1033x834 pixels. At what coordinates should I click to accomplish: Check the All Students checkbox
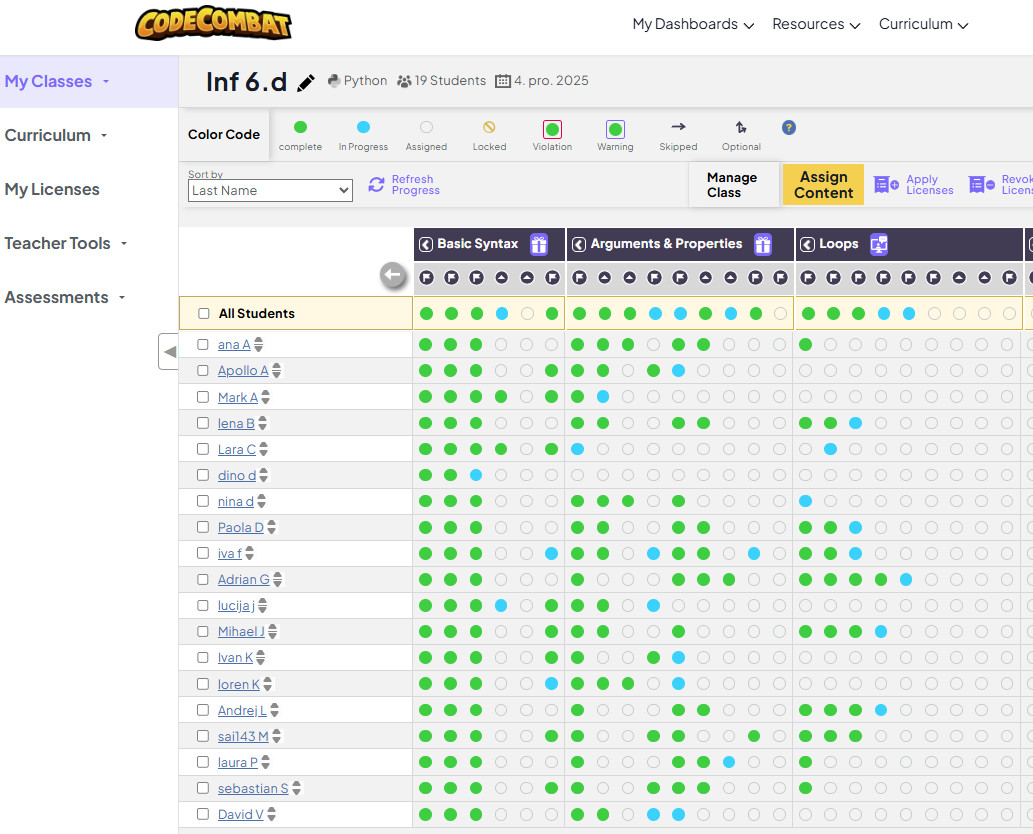tap(202, 312)
